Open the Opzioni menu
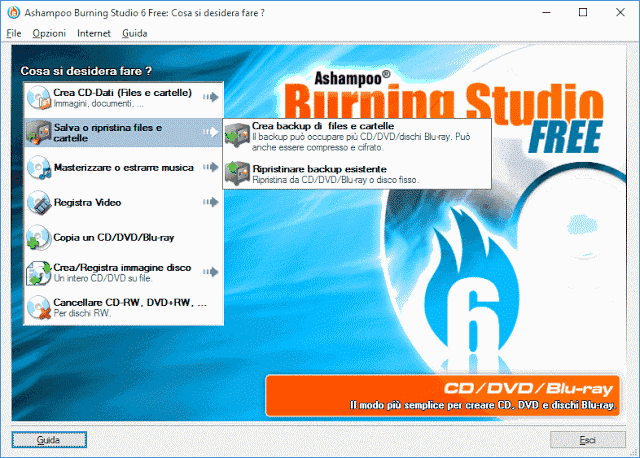The image size is (640, 458). coord(49,33)
